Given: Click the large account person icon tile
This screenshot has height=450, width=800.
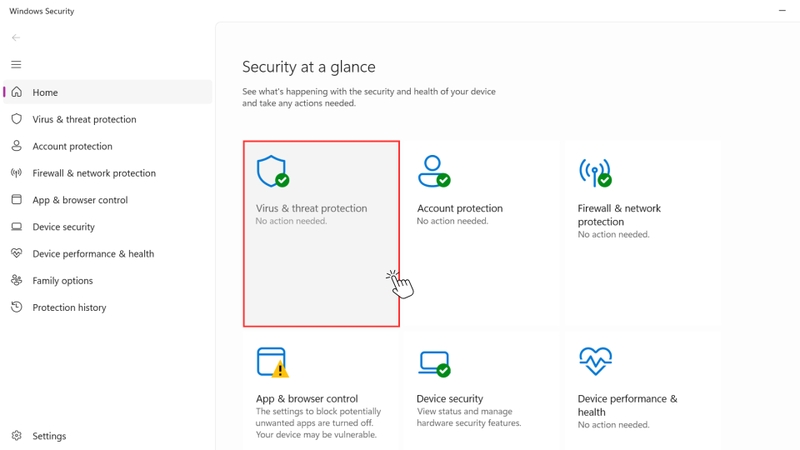Looking at the screenshot, I should pyautogui.click(x=434, y=171).
